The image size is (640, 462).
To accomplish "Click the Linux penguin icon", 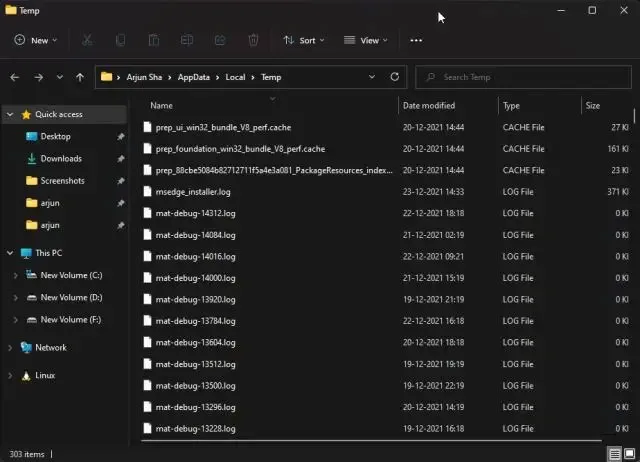I will tap(26, 375).
